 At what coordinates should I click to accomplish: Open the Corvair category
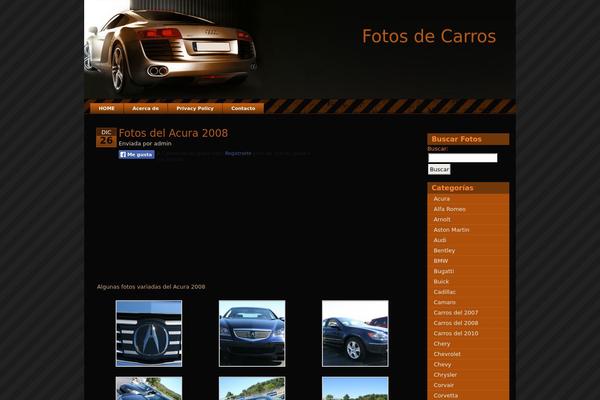443,385
